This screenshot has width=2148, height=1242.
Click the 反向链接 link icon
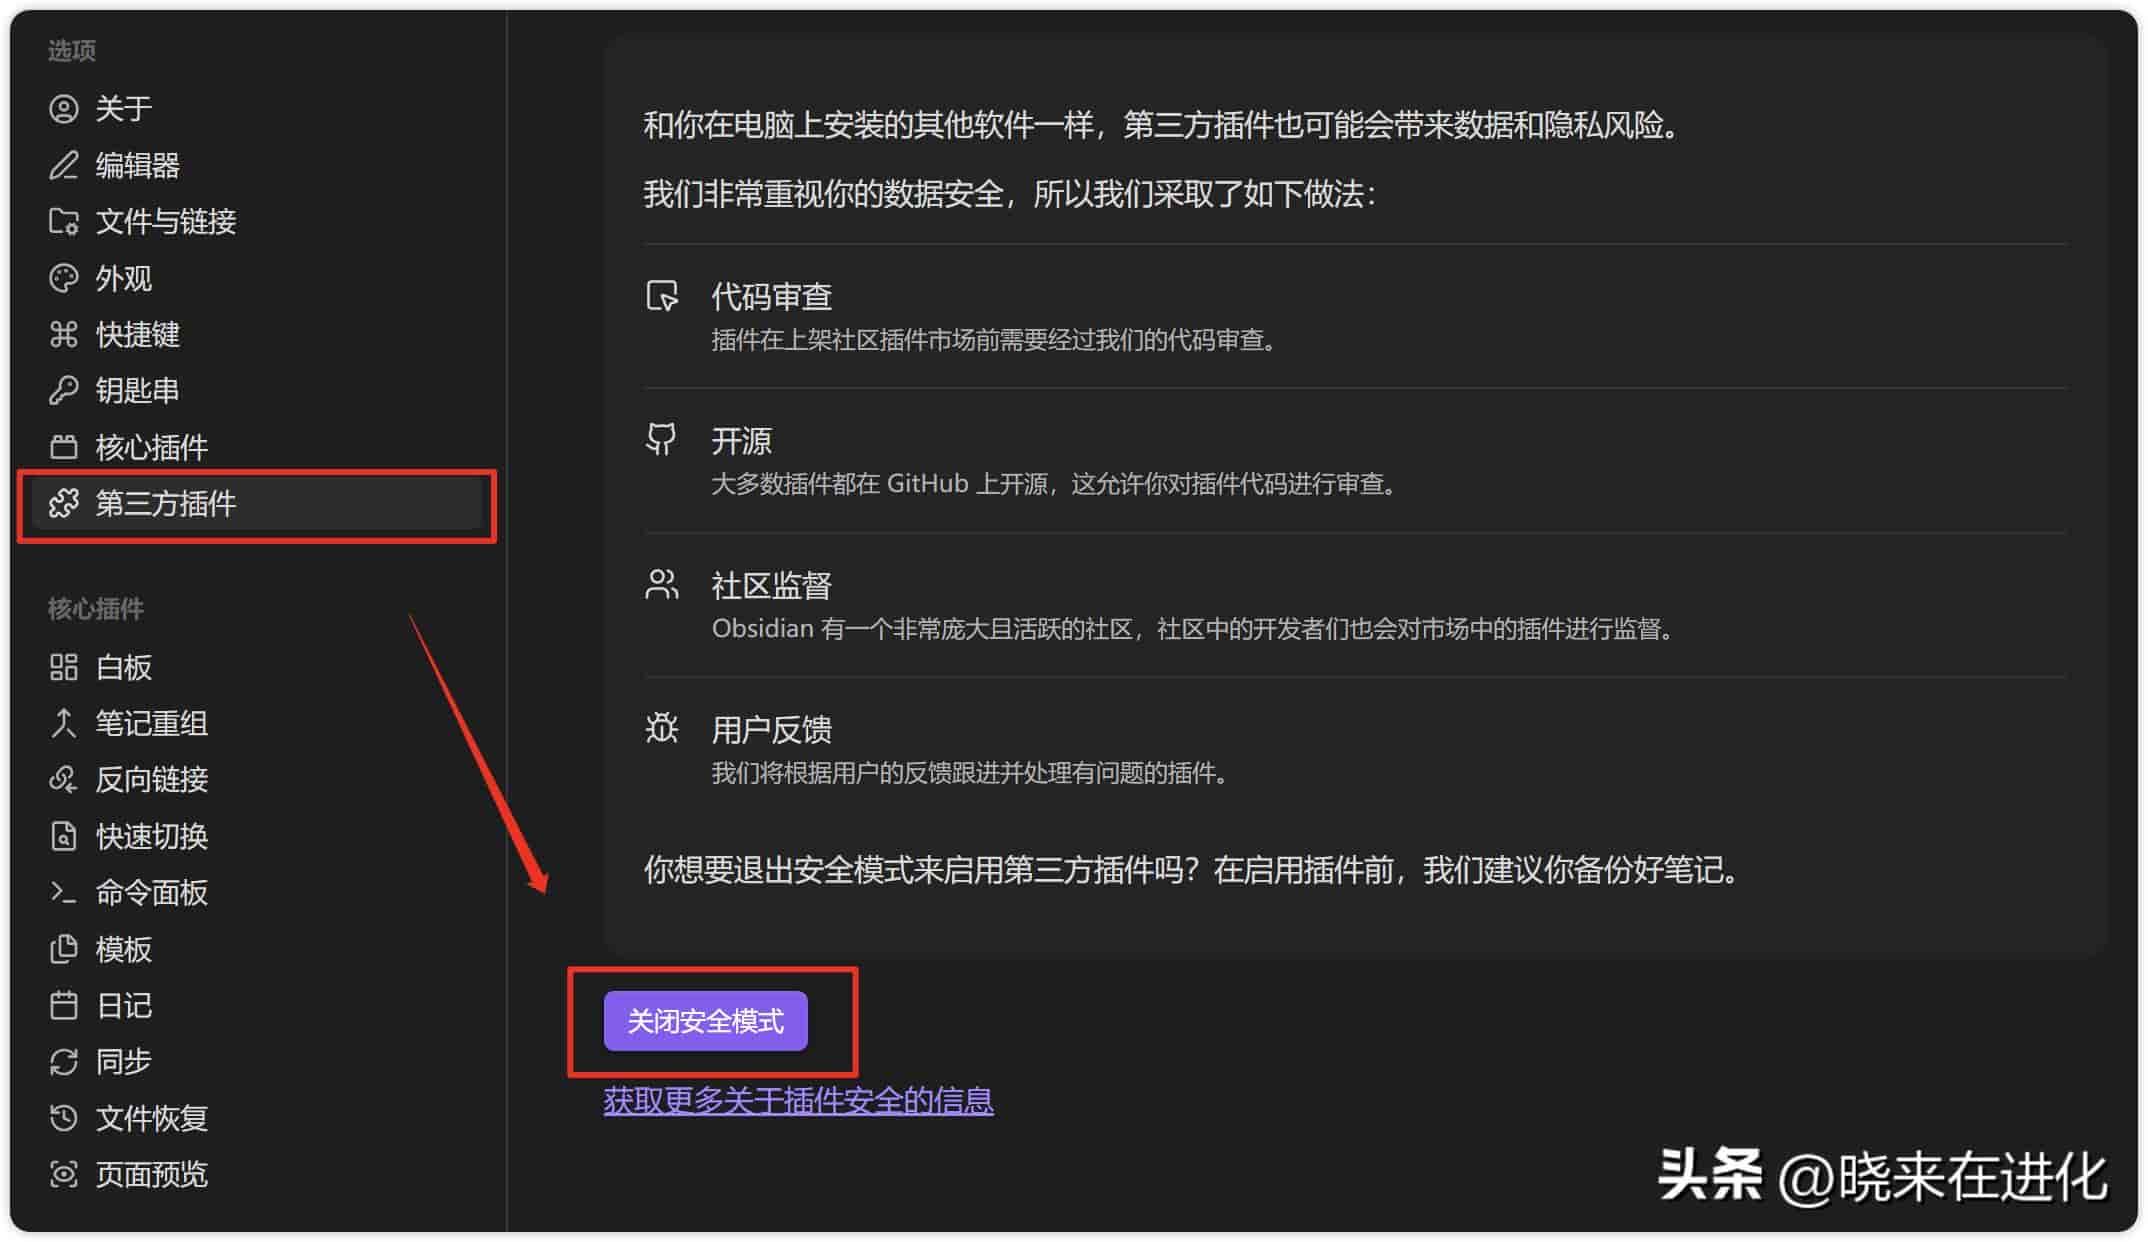64,779
